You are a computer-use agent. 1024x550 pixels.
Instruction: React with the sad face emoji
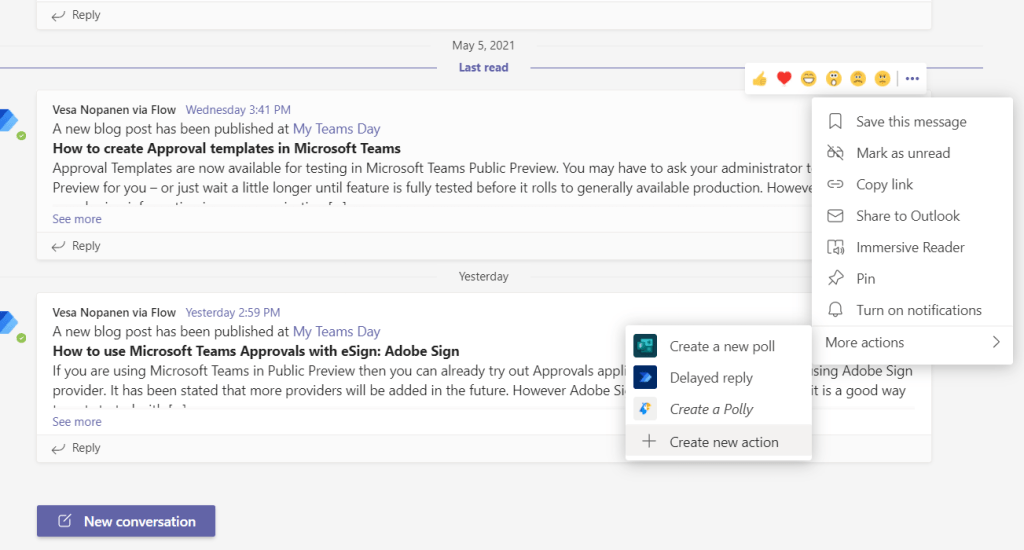[858, 78]
